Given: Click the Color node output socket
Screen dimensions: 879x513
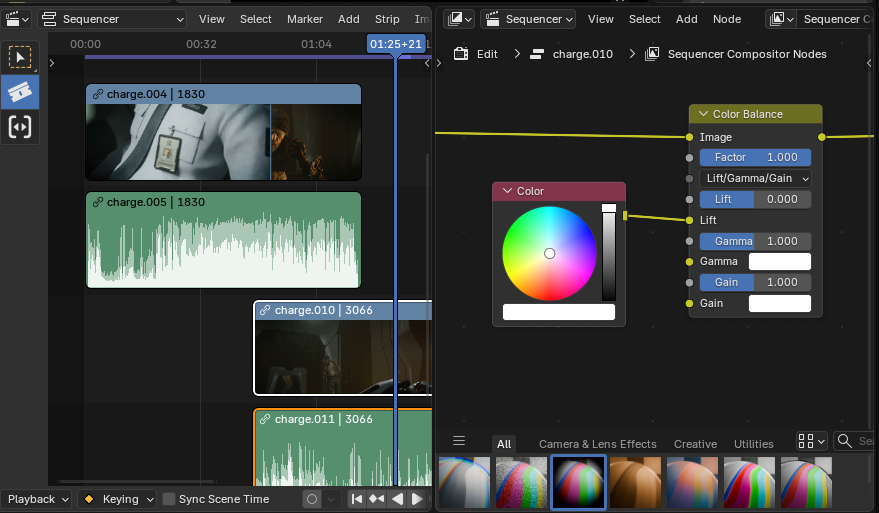Looking at the screenshot, I should pos(625,216).
